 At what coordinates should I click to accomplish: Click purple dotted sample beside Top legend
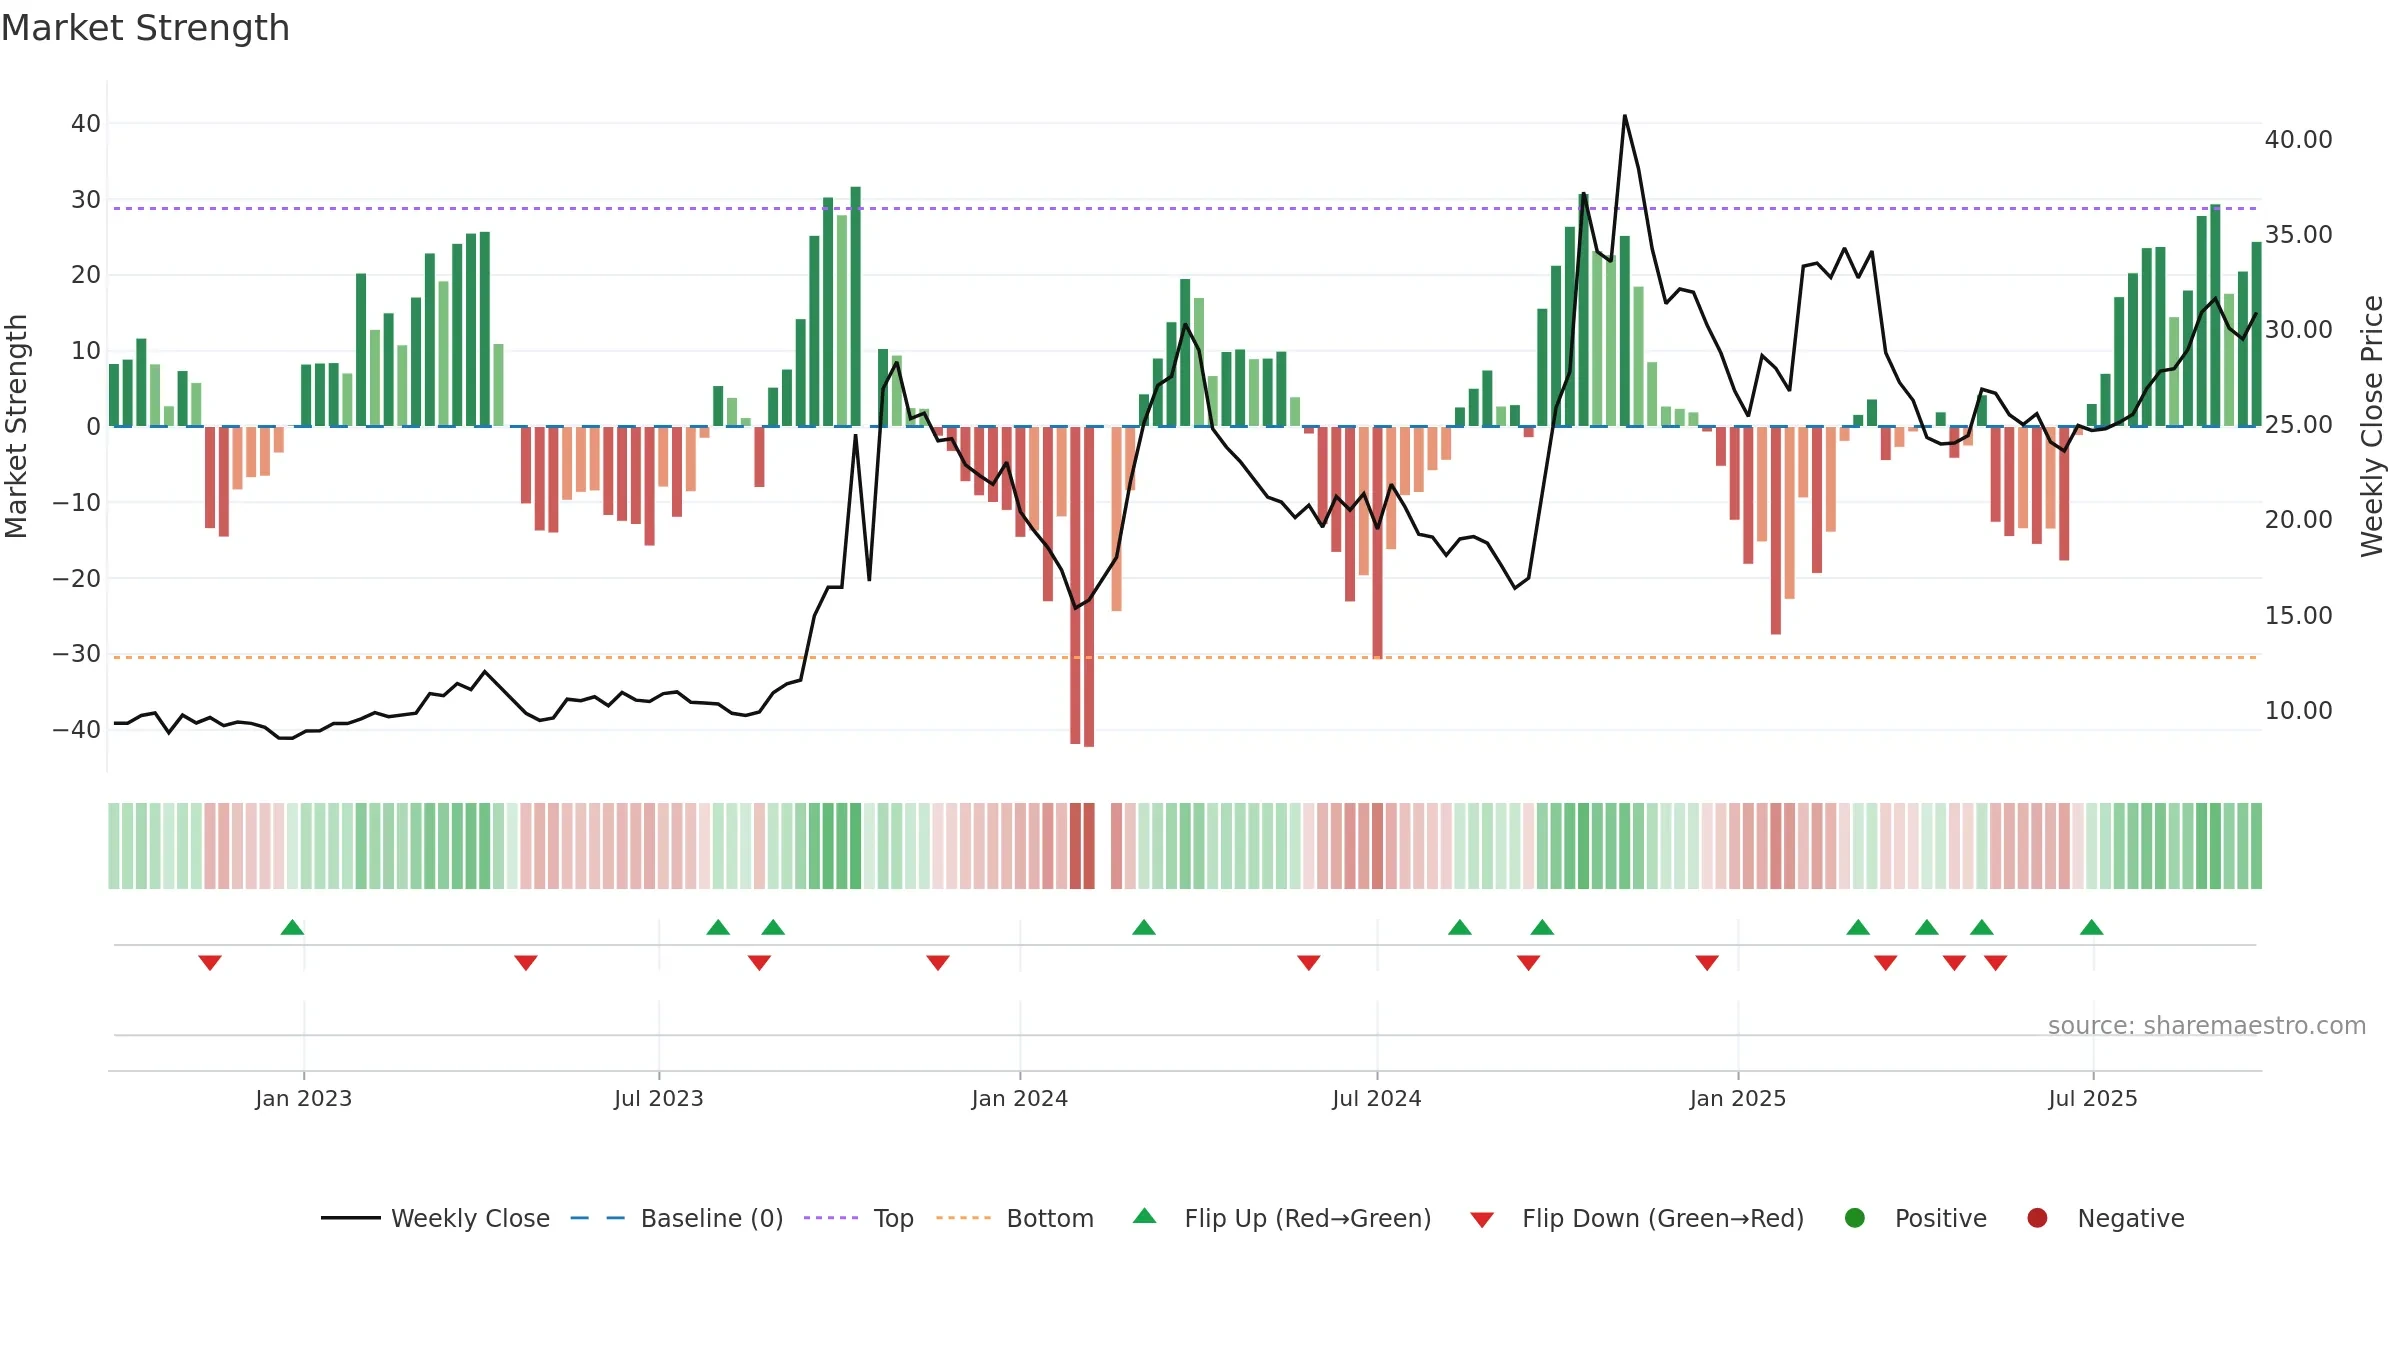click(x=831, y=1218)
